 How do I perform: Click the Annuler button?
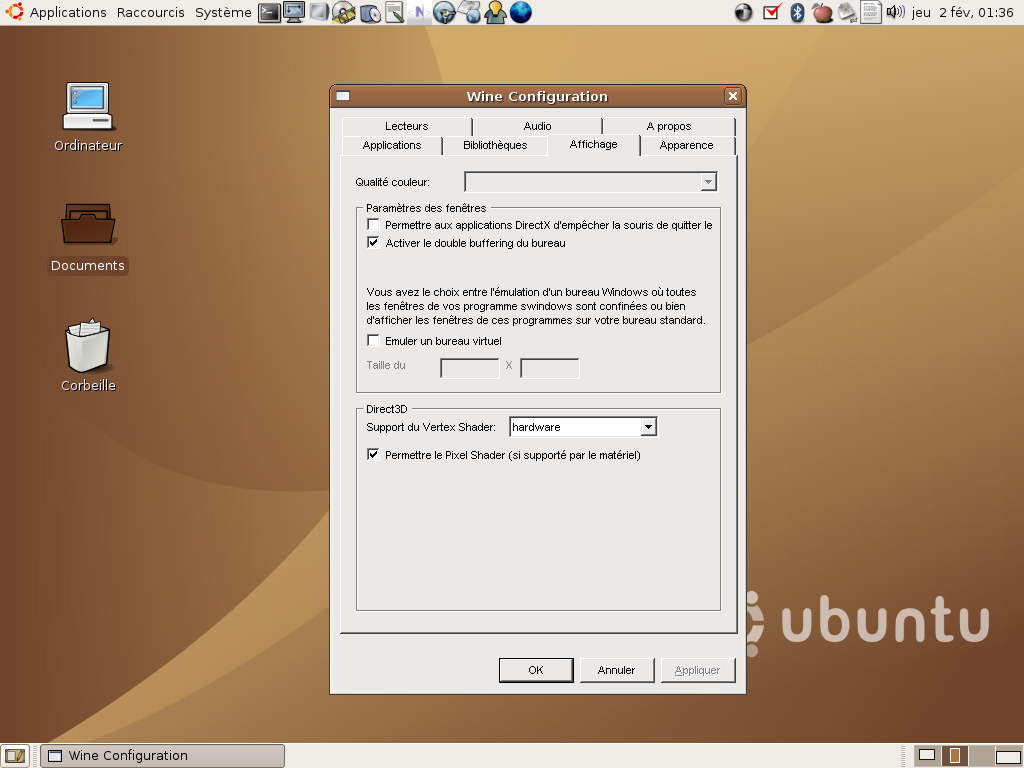click(616, 670)
